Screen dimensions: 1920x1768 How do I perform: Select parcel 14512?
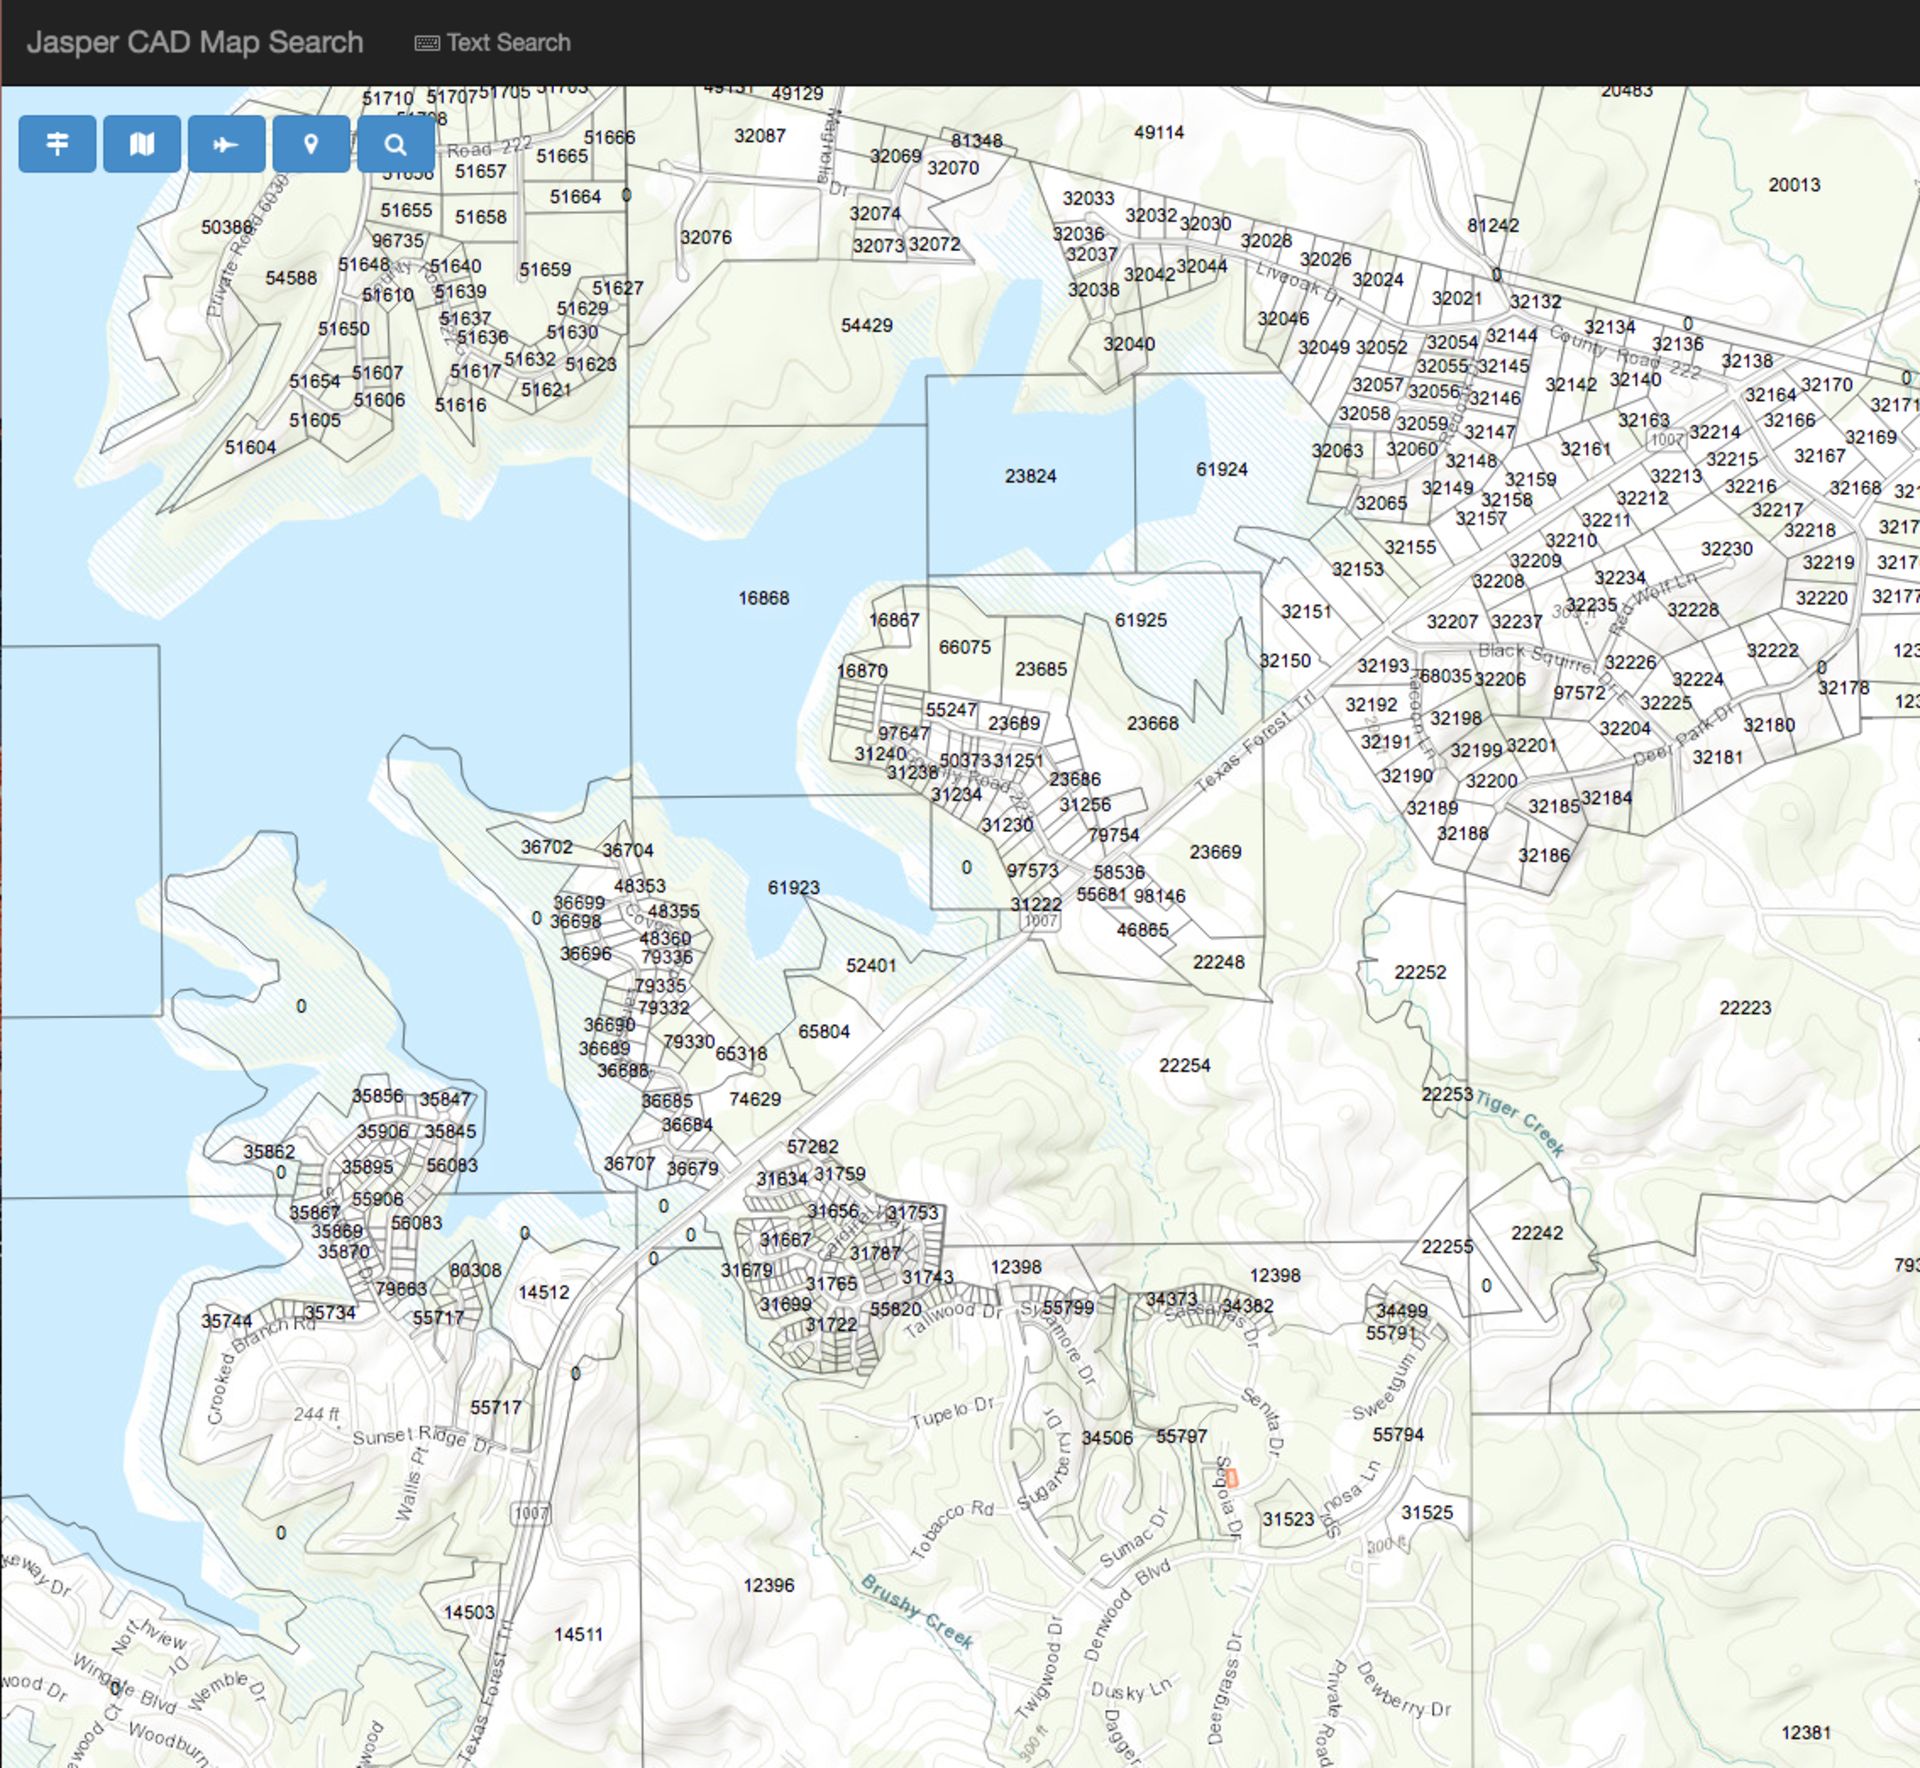[x=543, y=1292]
